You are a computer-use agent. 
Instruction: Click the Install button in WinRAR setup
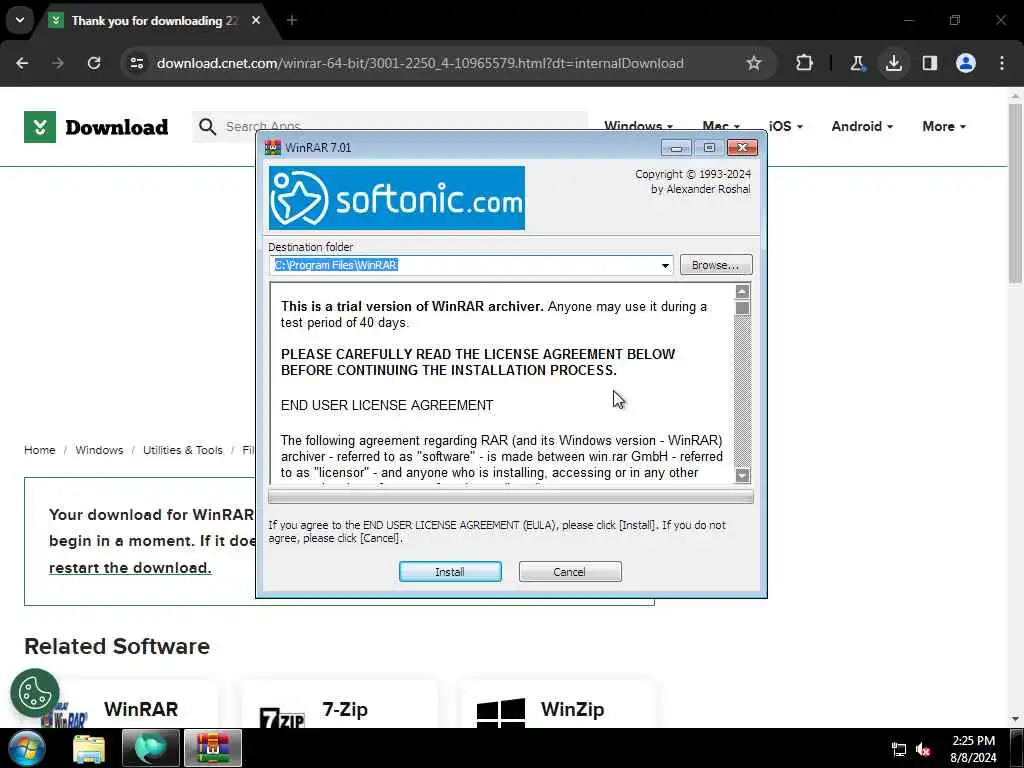pos(450,571)
